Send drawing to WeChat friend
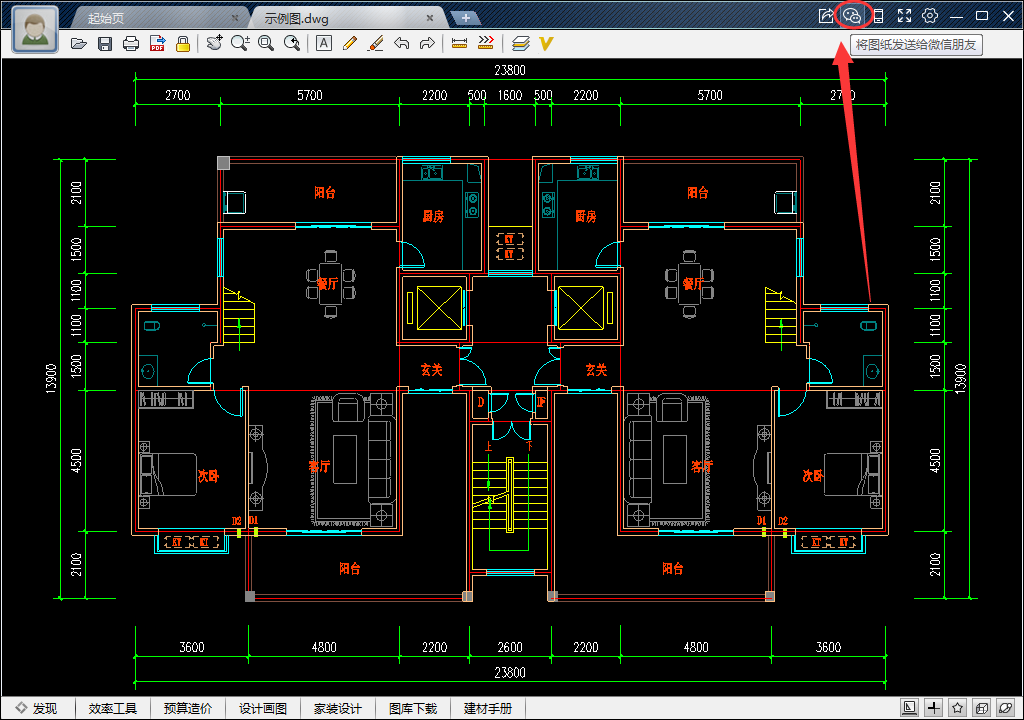This screenshot has height=720, width=1024. pyautogui.click(x=852, y=16)
